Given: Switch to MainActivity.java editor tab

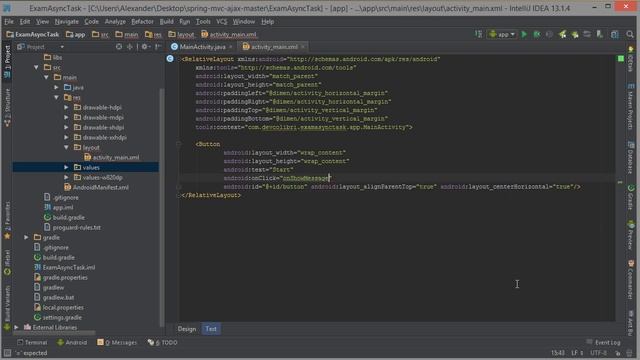Looking at the screenshot, I should [202, 47].
